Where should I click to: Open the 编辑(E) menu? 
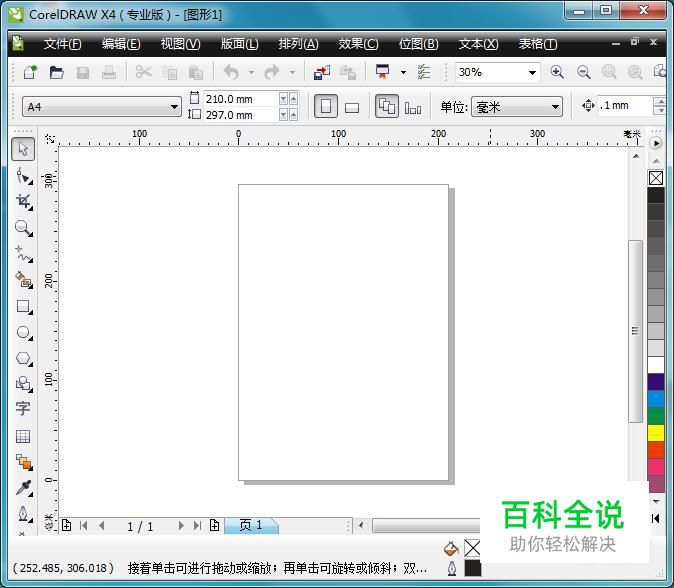121,44
